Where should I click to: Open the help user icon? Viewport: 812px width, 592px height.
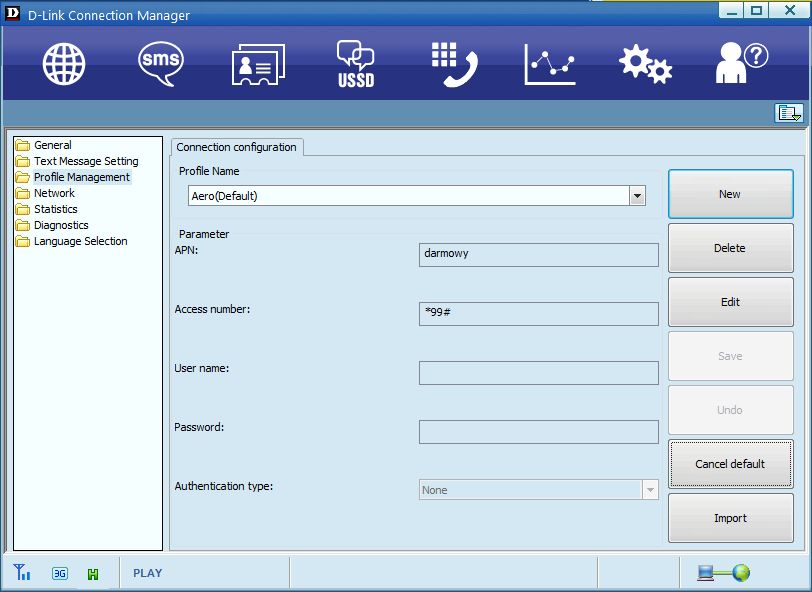(742, 63)
